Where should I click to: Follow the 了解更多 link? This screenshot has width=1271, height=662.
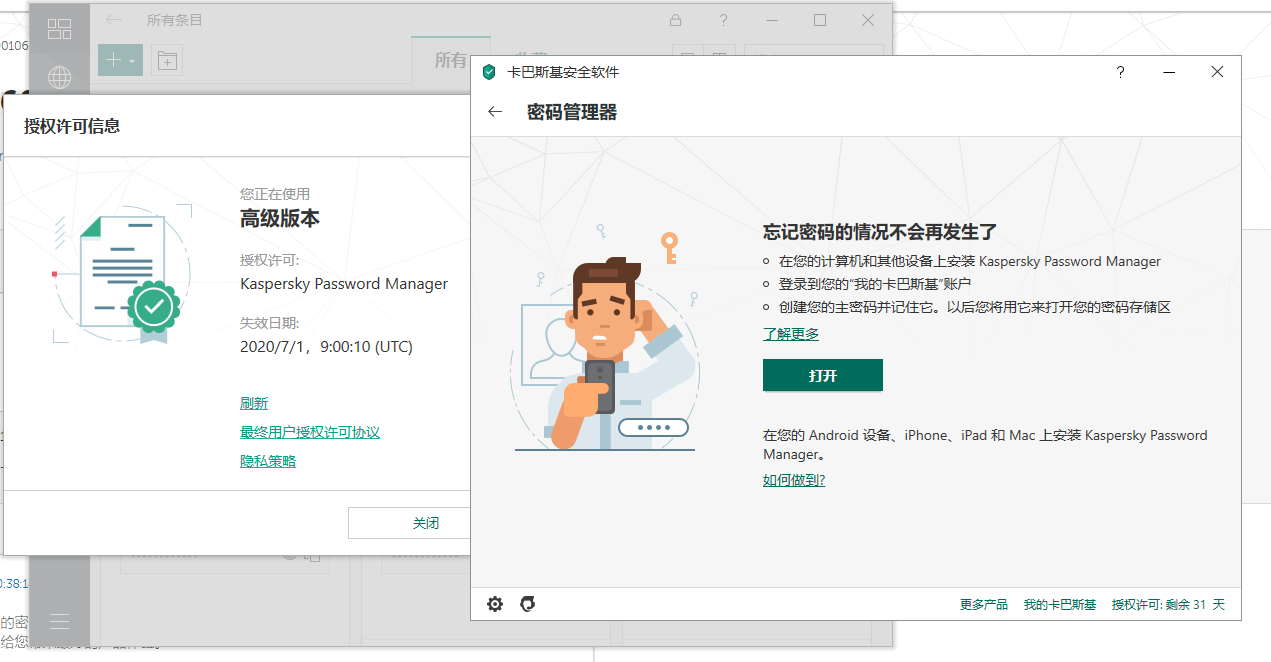pos(791,334)
